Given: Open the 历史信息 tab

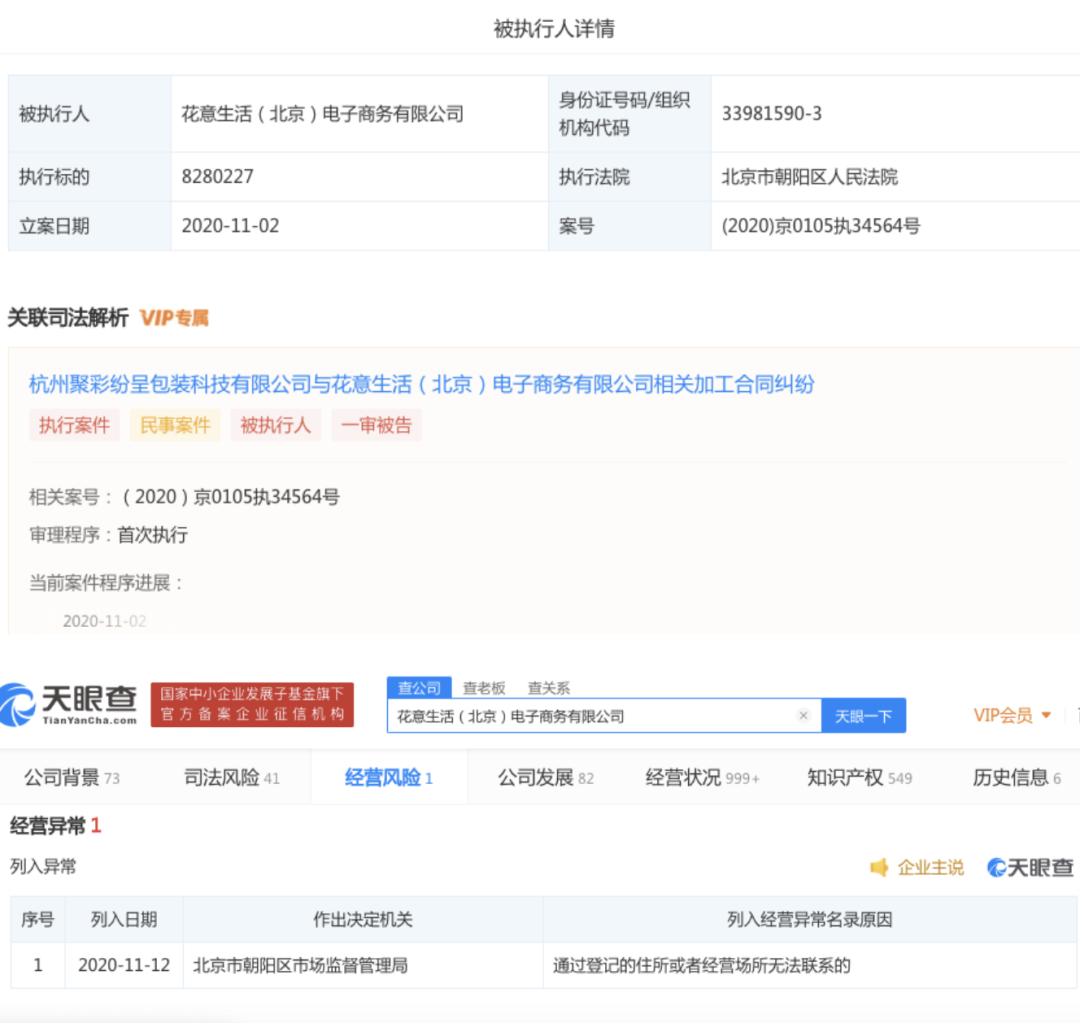Looking at the screenshot, I should (1016, 778).
